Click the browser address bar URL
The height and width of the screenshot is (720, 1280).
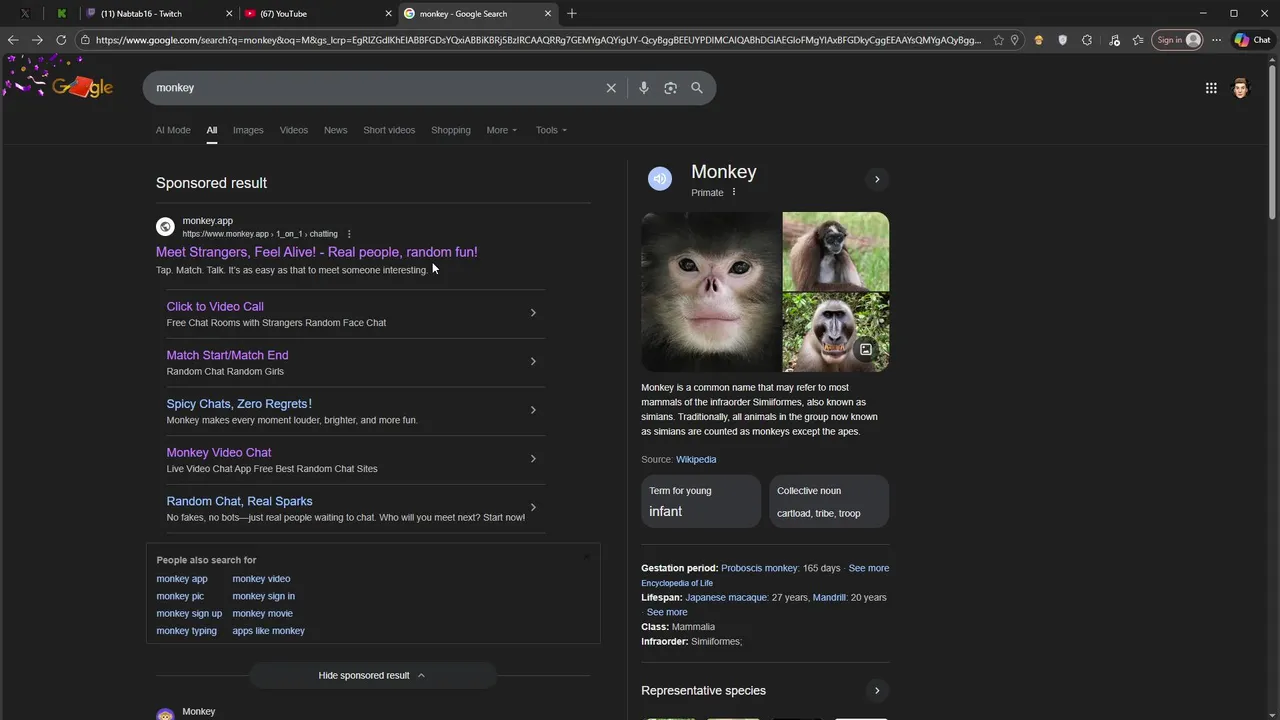(x=538, y=40)
